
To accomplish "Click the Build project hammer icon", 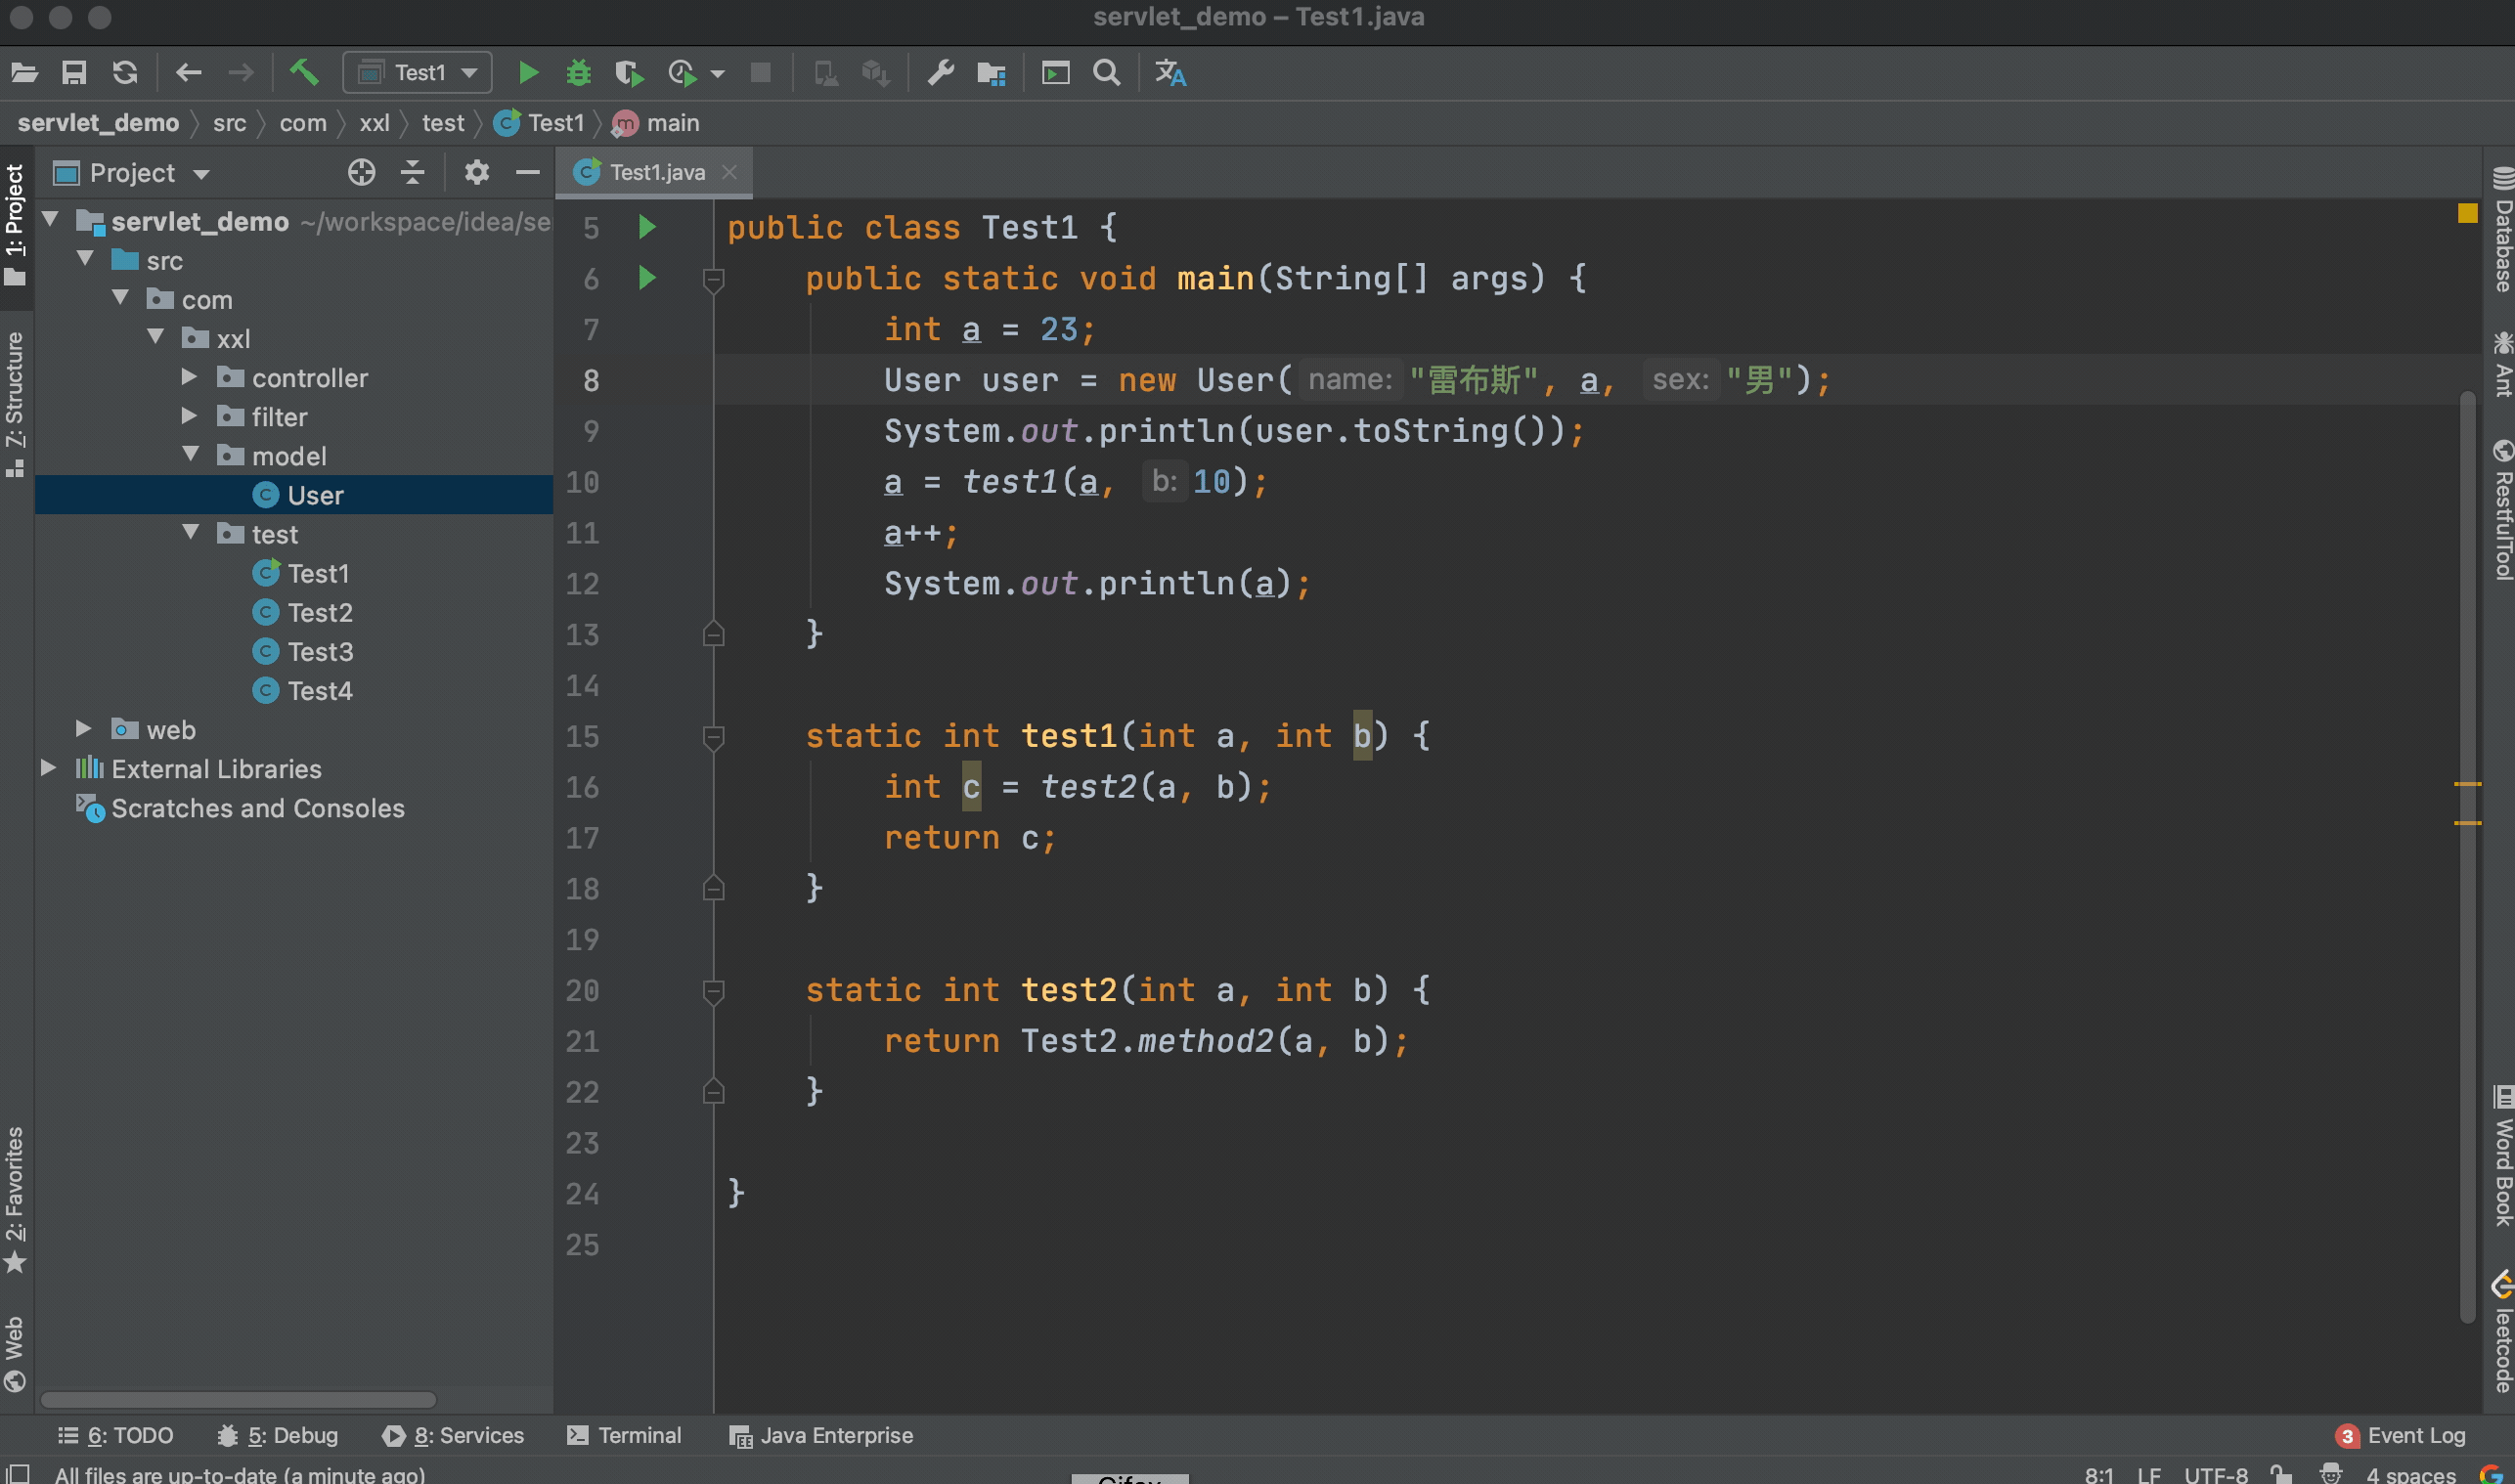I will [x=304, y=72].
